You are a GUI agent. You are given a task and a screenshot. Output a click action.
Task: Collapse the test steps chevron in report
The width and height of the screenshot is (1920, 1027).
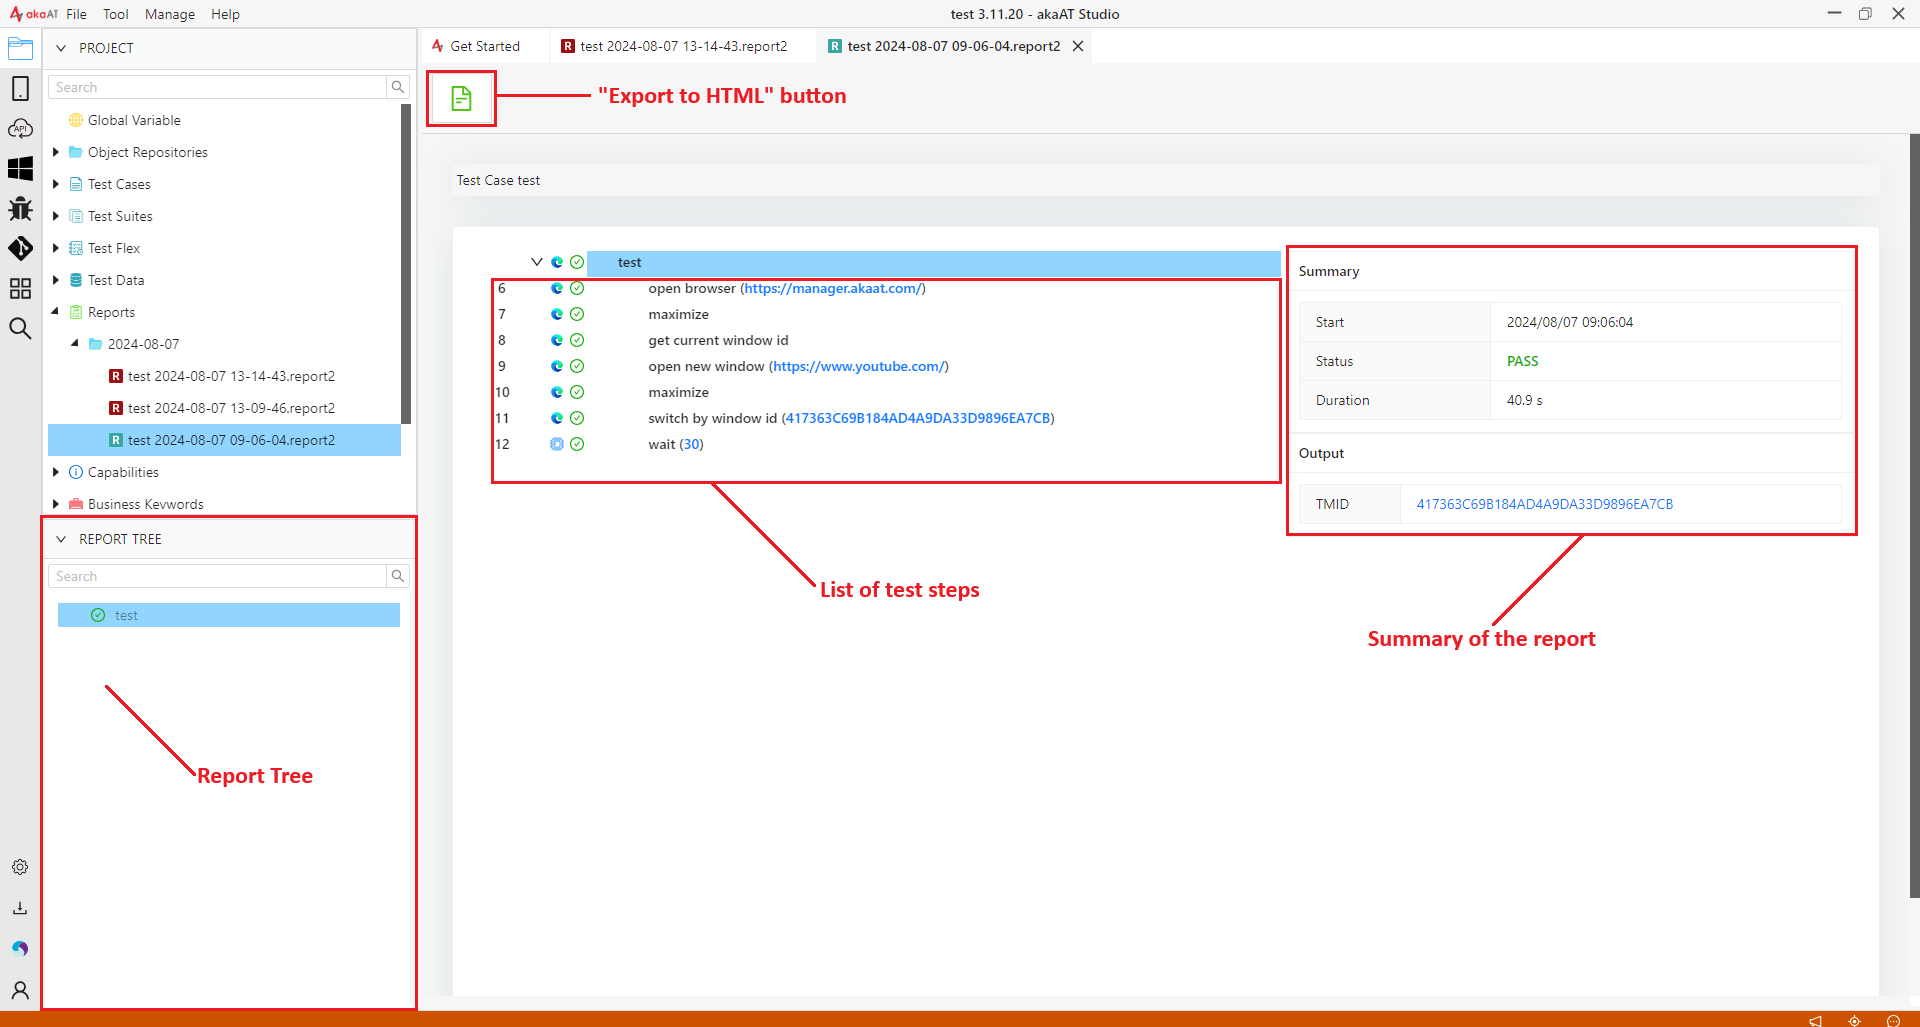(x=537, y=262)
